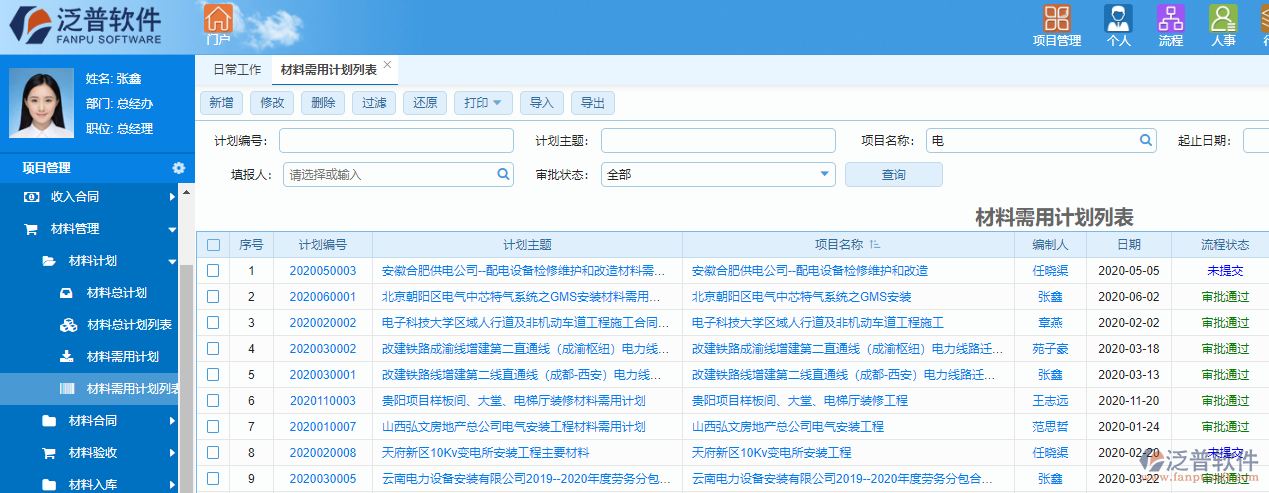1269x493 pixels.
Task: Open the 人事 module icon
Action: pos(1223,26)
